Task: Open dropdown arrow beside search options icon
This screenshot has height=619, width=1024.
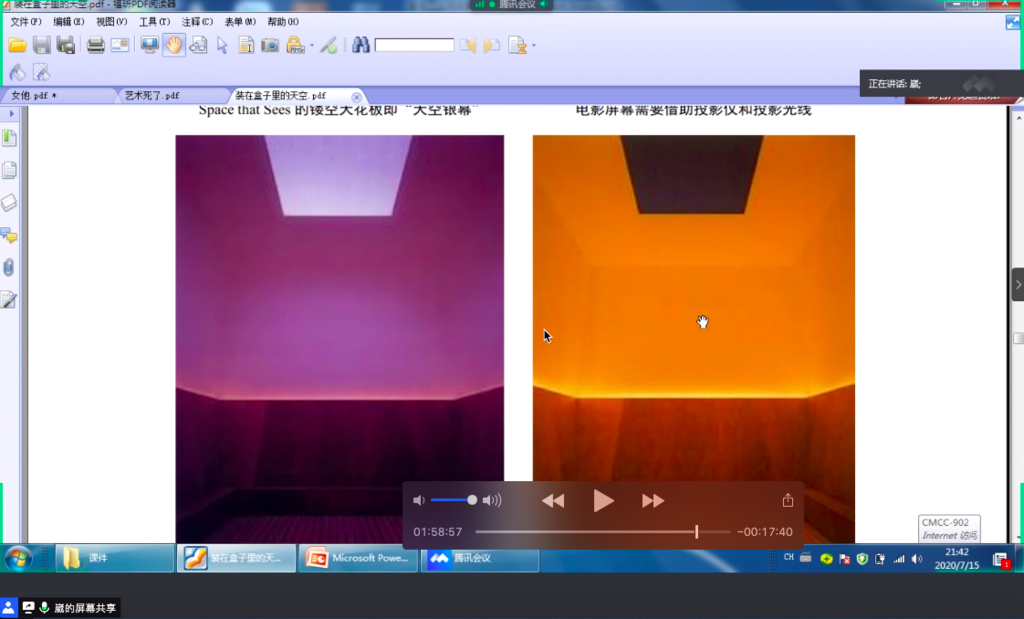Action: (534, 46)
